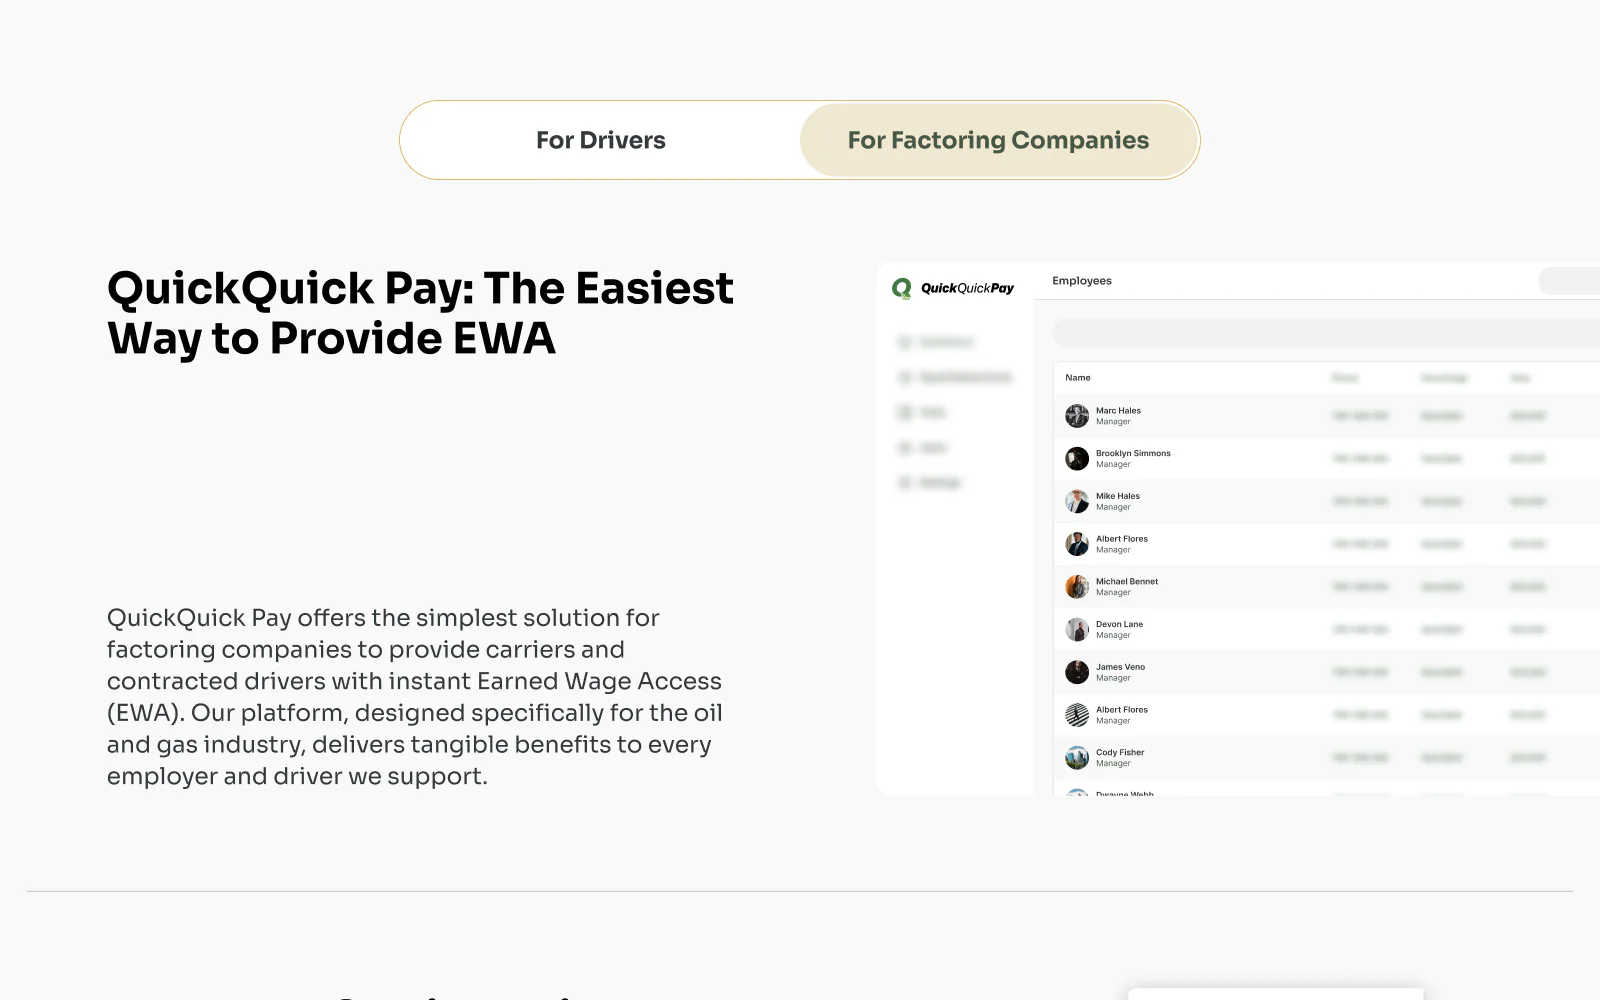Click Cody Fisher avatar picture
The image size is (1600, 1000).
click(x=1077, y=758)
